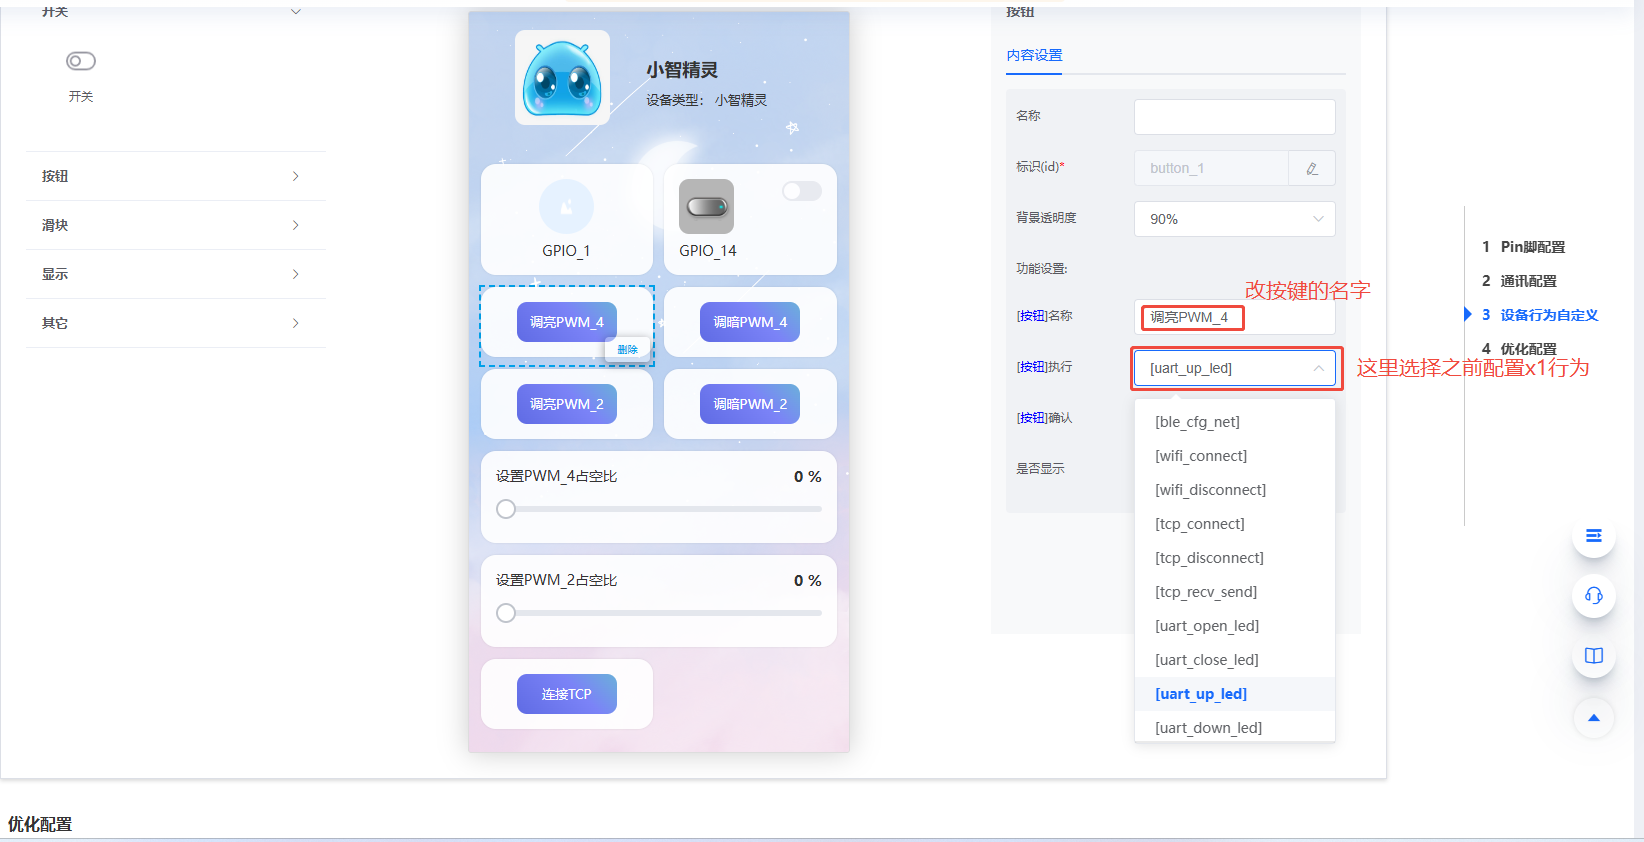Expand the 按钮 component category
The height and width of the screenshot is (842, 1644).
pyautogui.click(x=176, y=176)
